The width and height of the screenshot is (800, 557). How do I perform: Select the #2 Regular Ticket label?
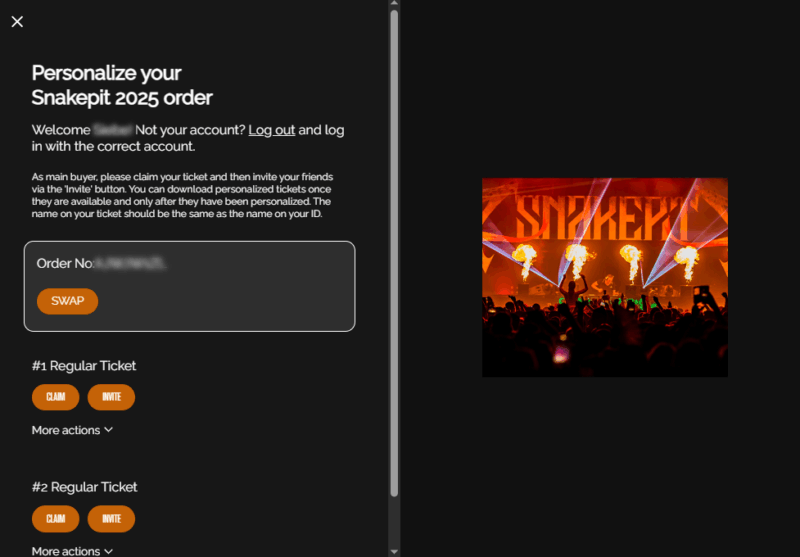(84, 487)
